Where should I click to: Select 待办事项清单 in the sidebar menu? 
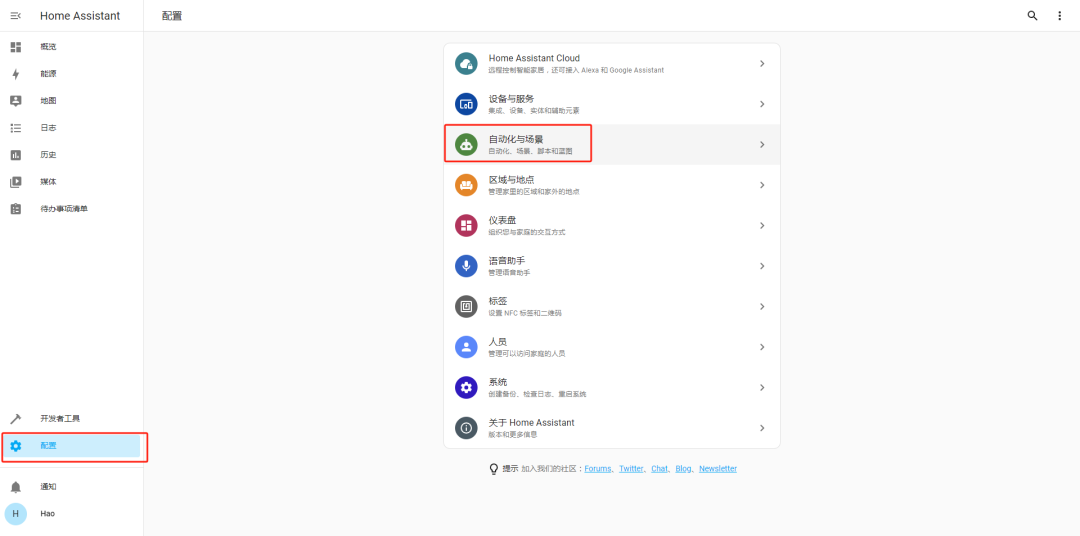64,209
